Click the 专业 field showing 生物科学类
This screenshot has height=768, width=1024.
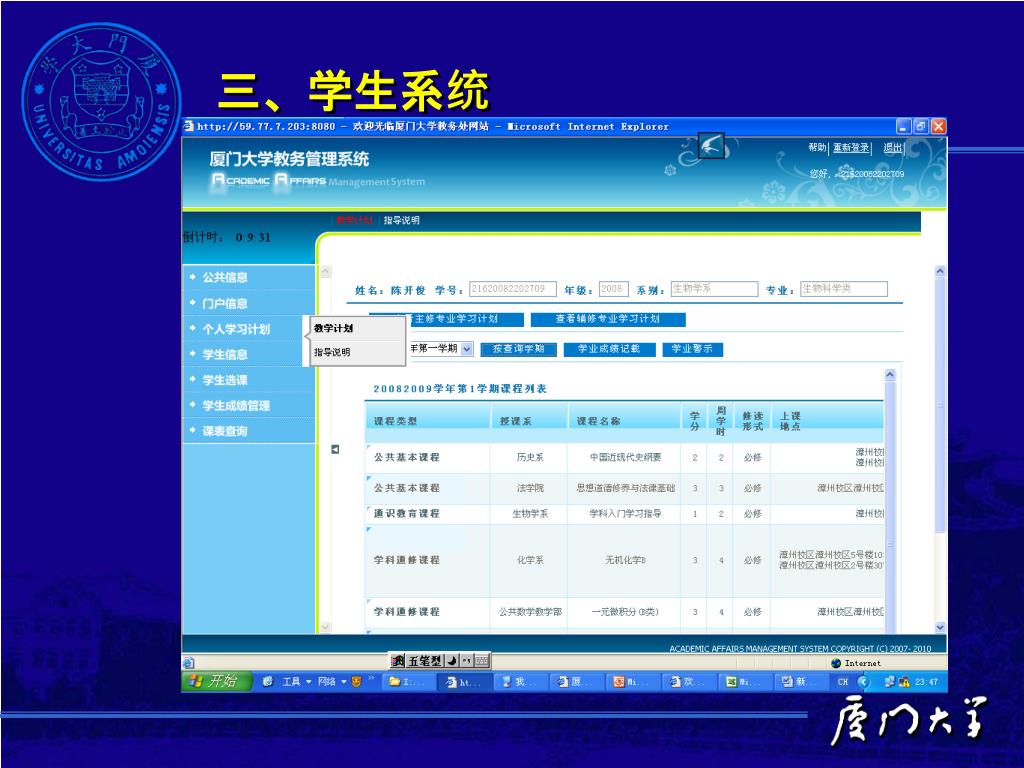click(x=844, y=289)
